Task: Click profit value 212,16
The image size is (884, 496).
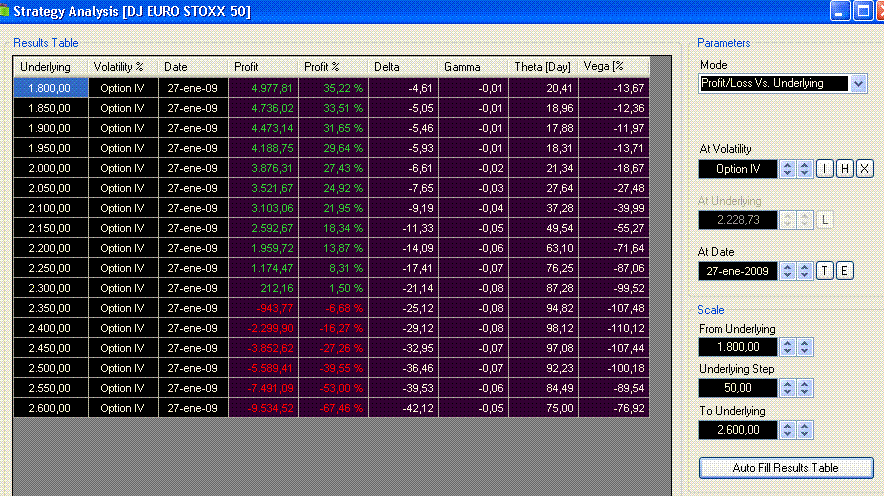Action: click(x=263, y=288)
